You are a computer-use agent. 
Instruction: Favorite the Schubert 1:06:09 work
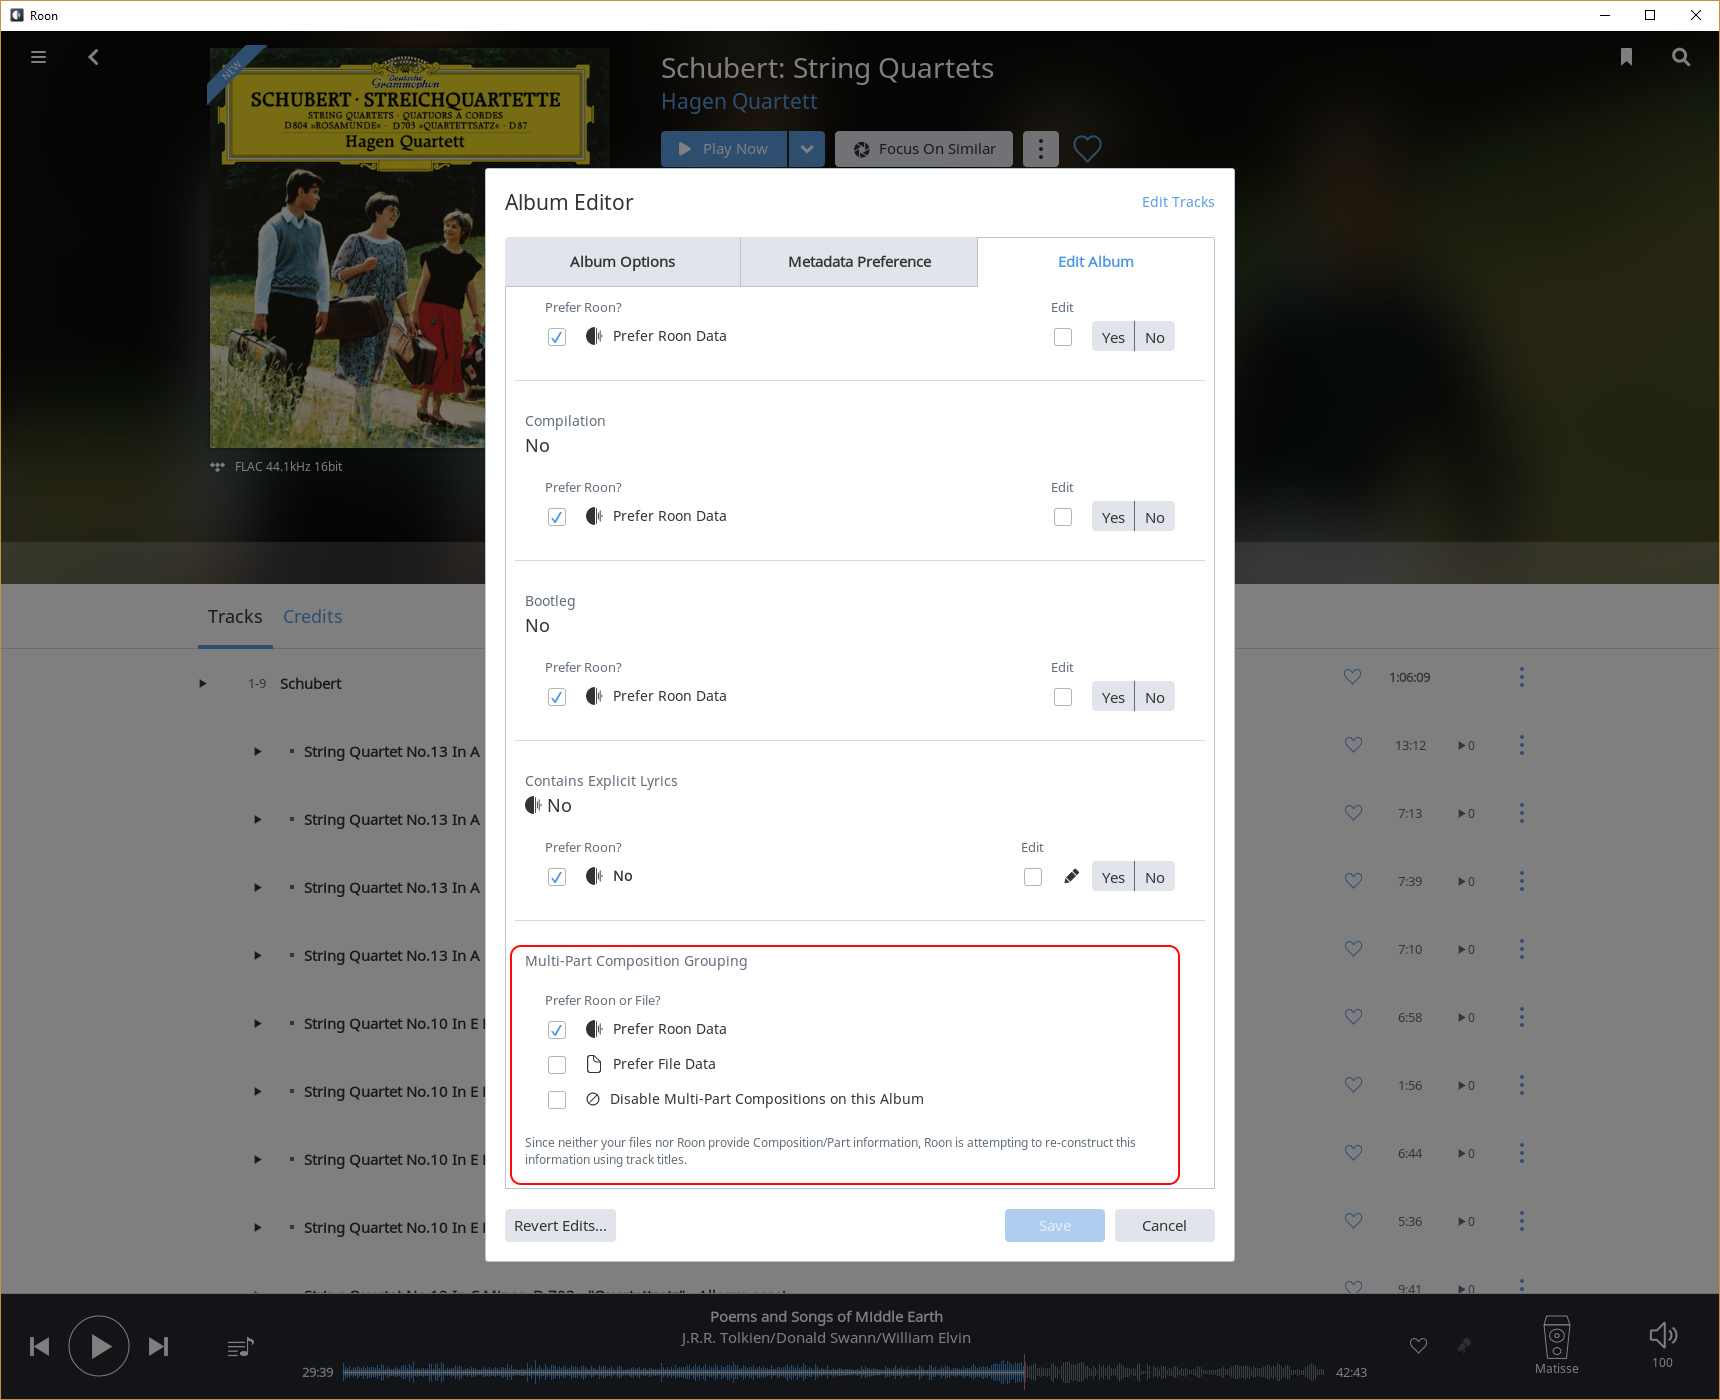(1353, 677)
